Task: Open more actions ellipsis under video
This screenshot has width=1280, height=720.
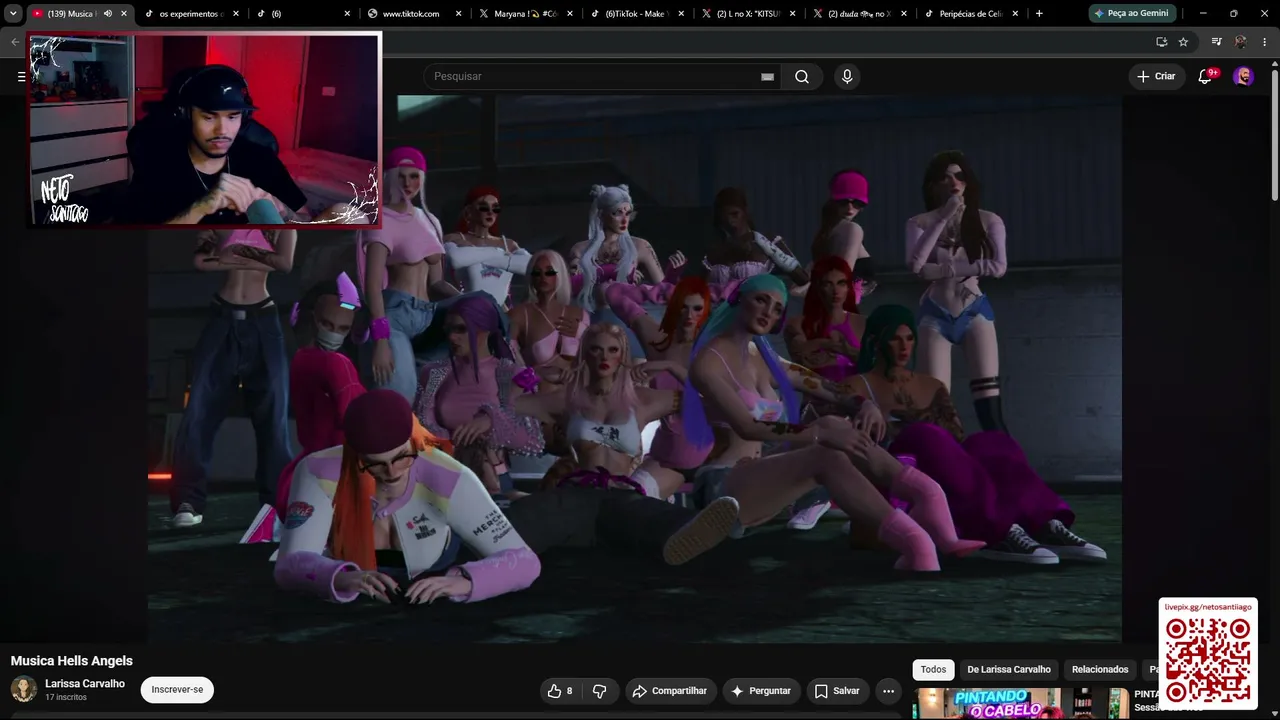Action: pyautogui.click(x=888, y=691)
